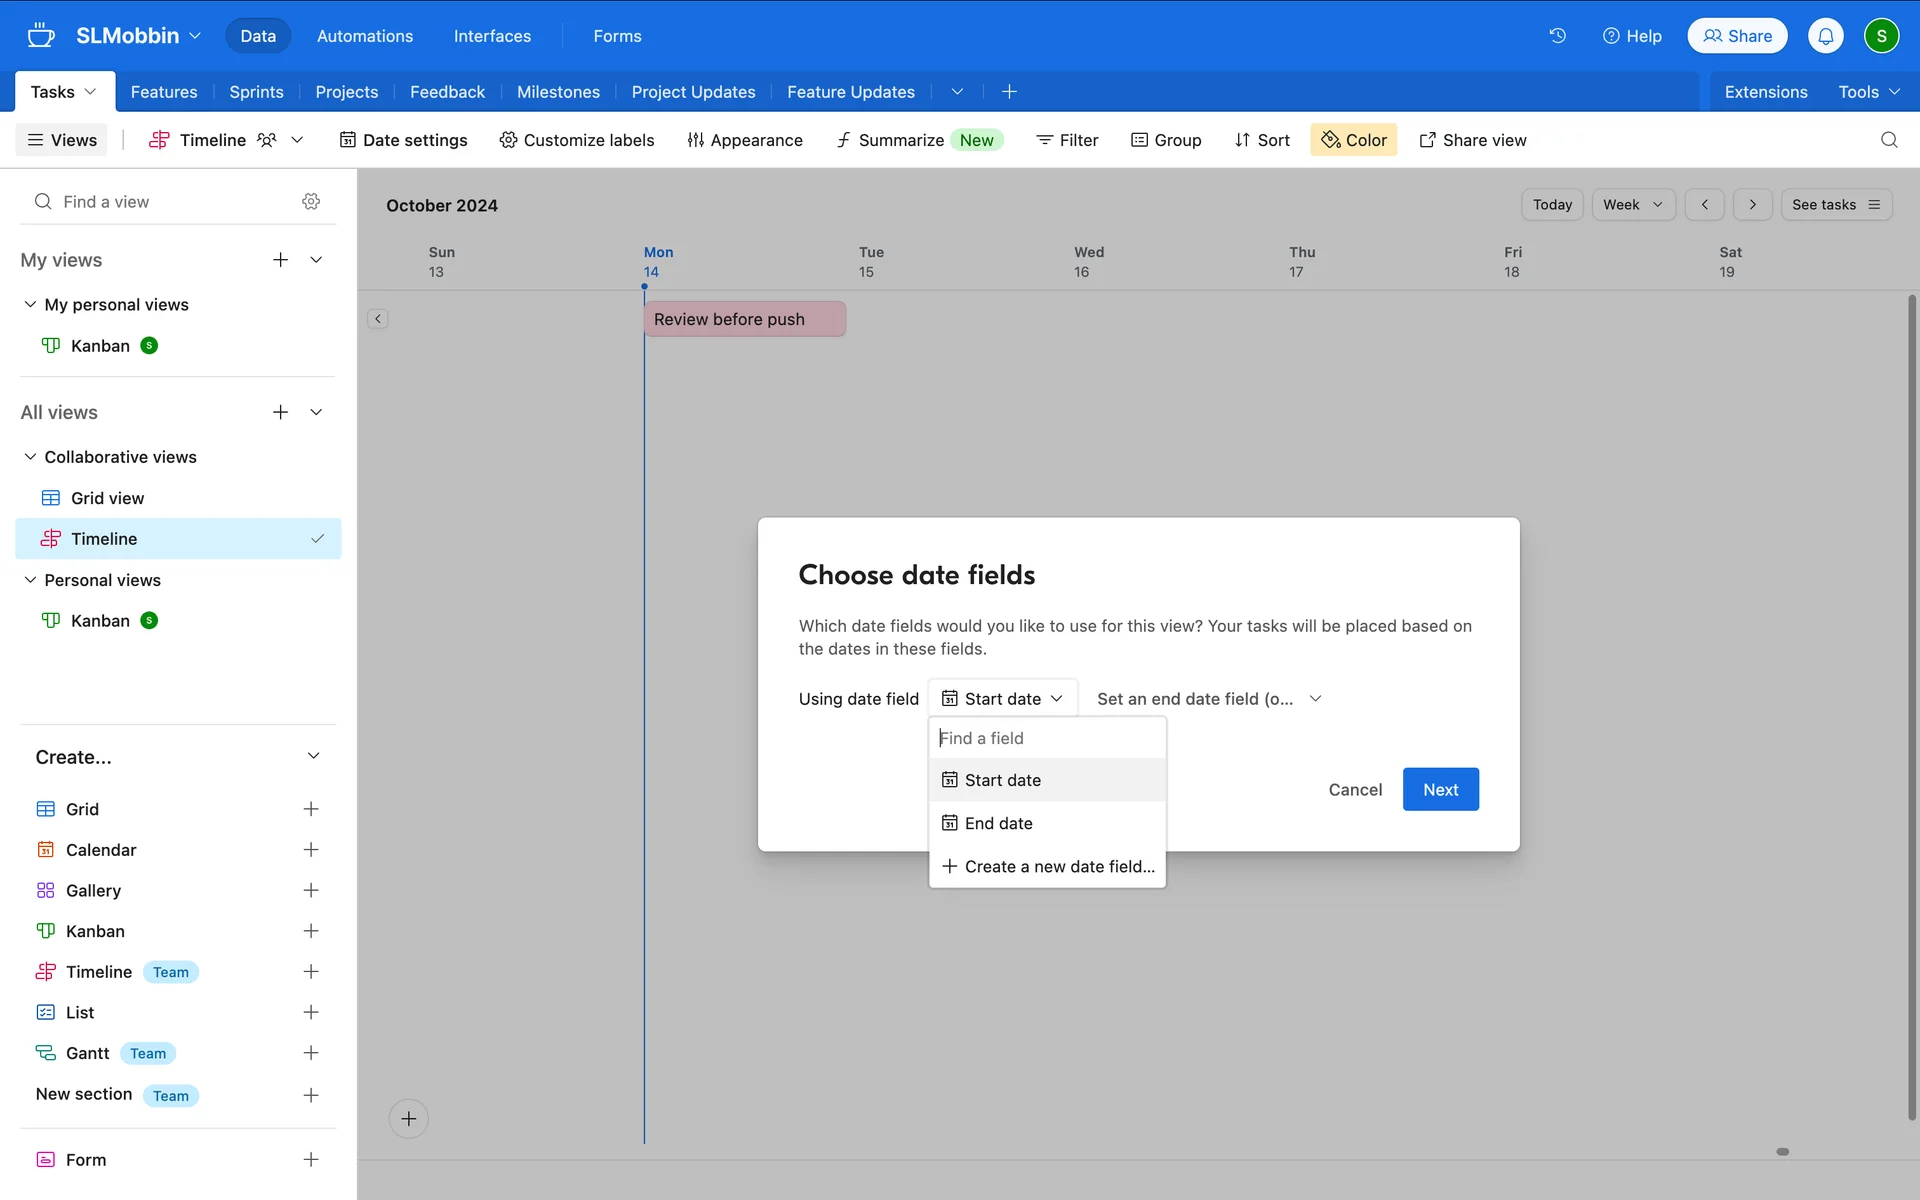Click the Next button
The image size is (1920, 1200).
click(x=1440, y=789)
